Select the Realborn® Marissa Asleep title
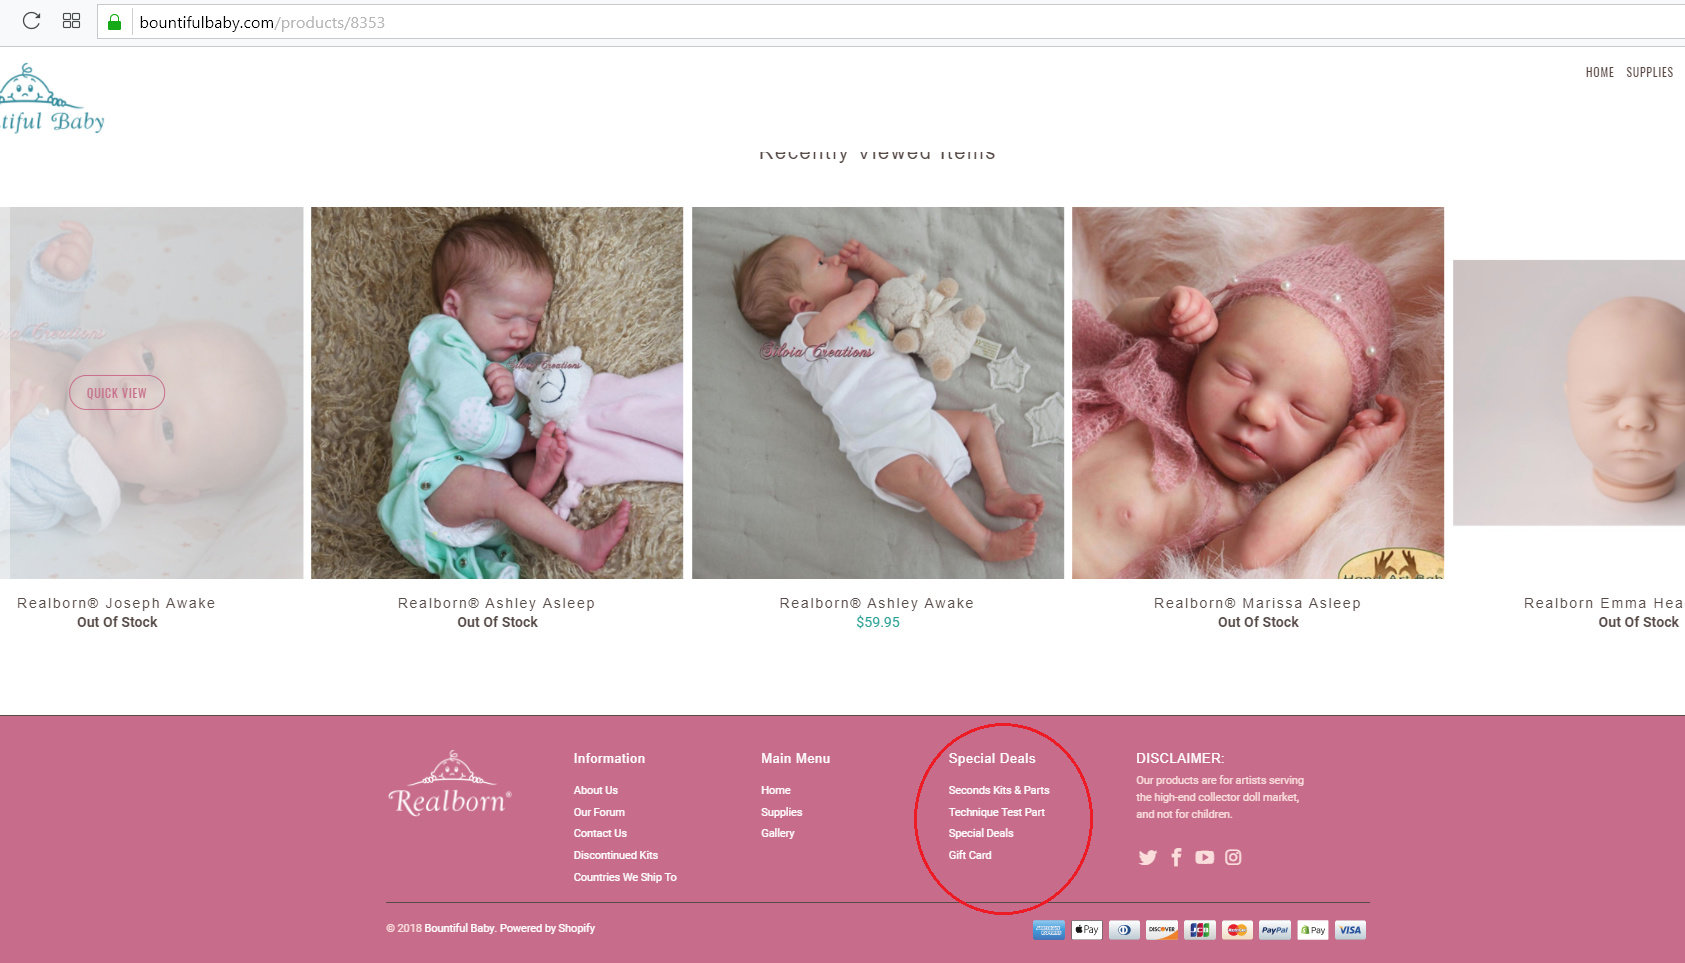1685x963 pixels. click(1258, 603)
